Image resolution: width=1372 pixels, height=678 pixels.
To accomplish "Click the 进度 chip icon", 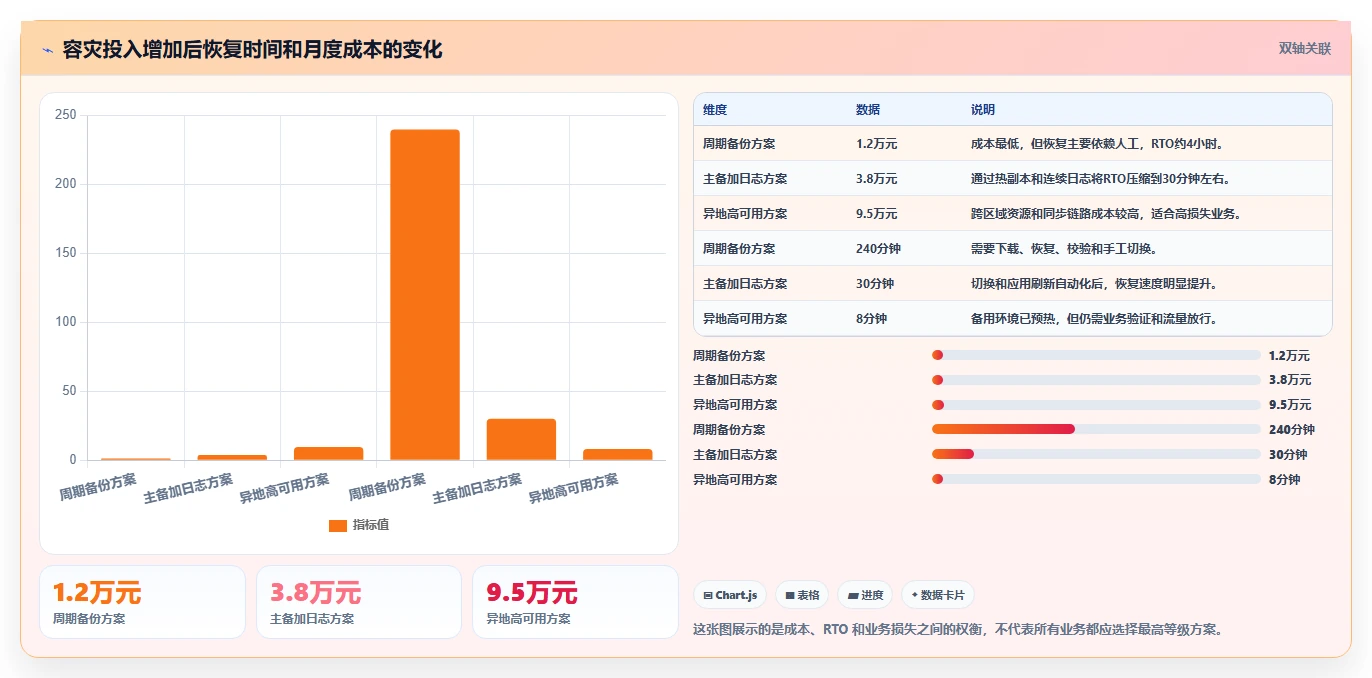I will (853, 596).
